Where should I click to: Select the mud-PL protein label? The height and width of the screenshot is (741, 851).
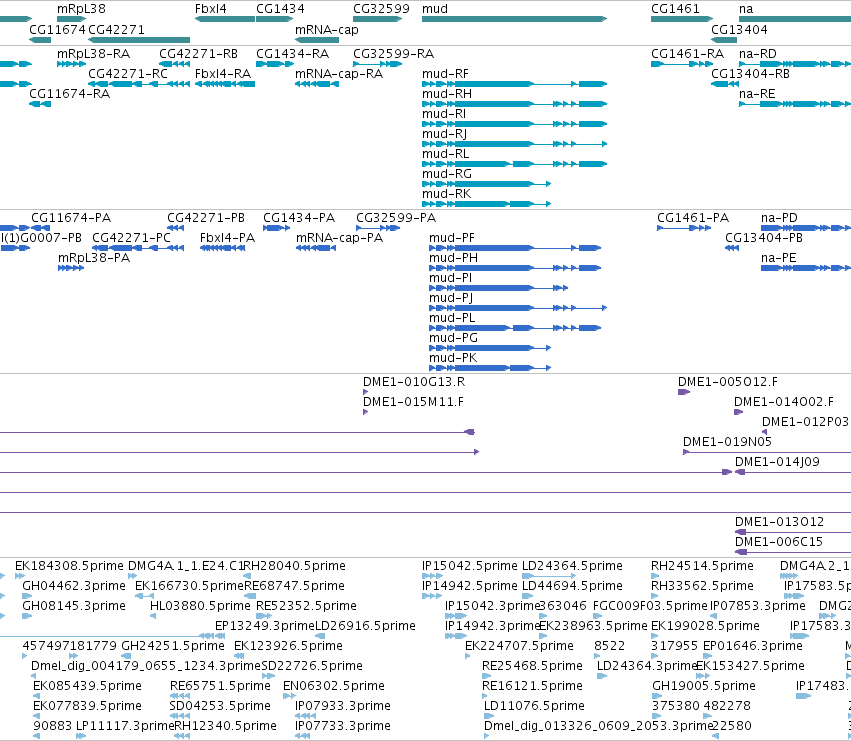[452, 318]
